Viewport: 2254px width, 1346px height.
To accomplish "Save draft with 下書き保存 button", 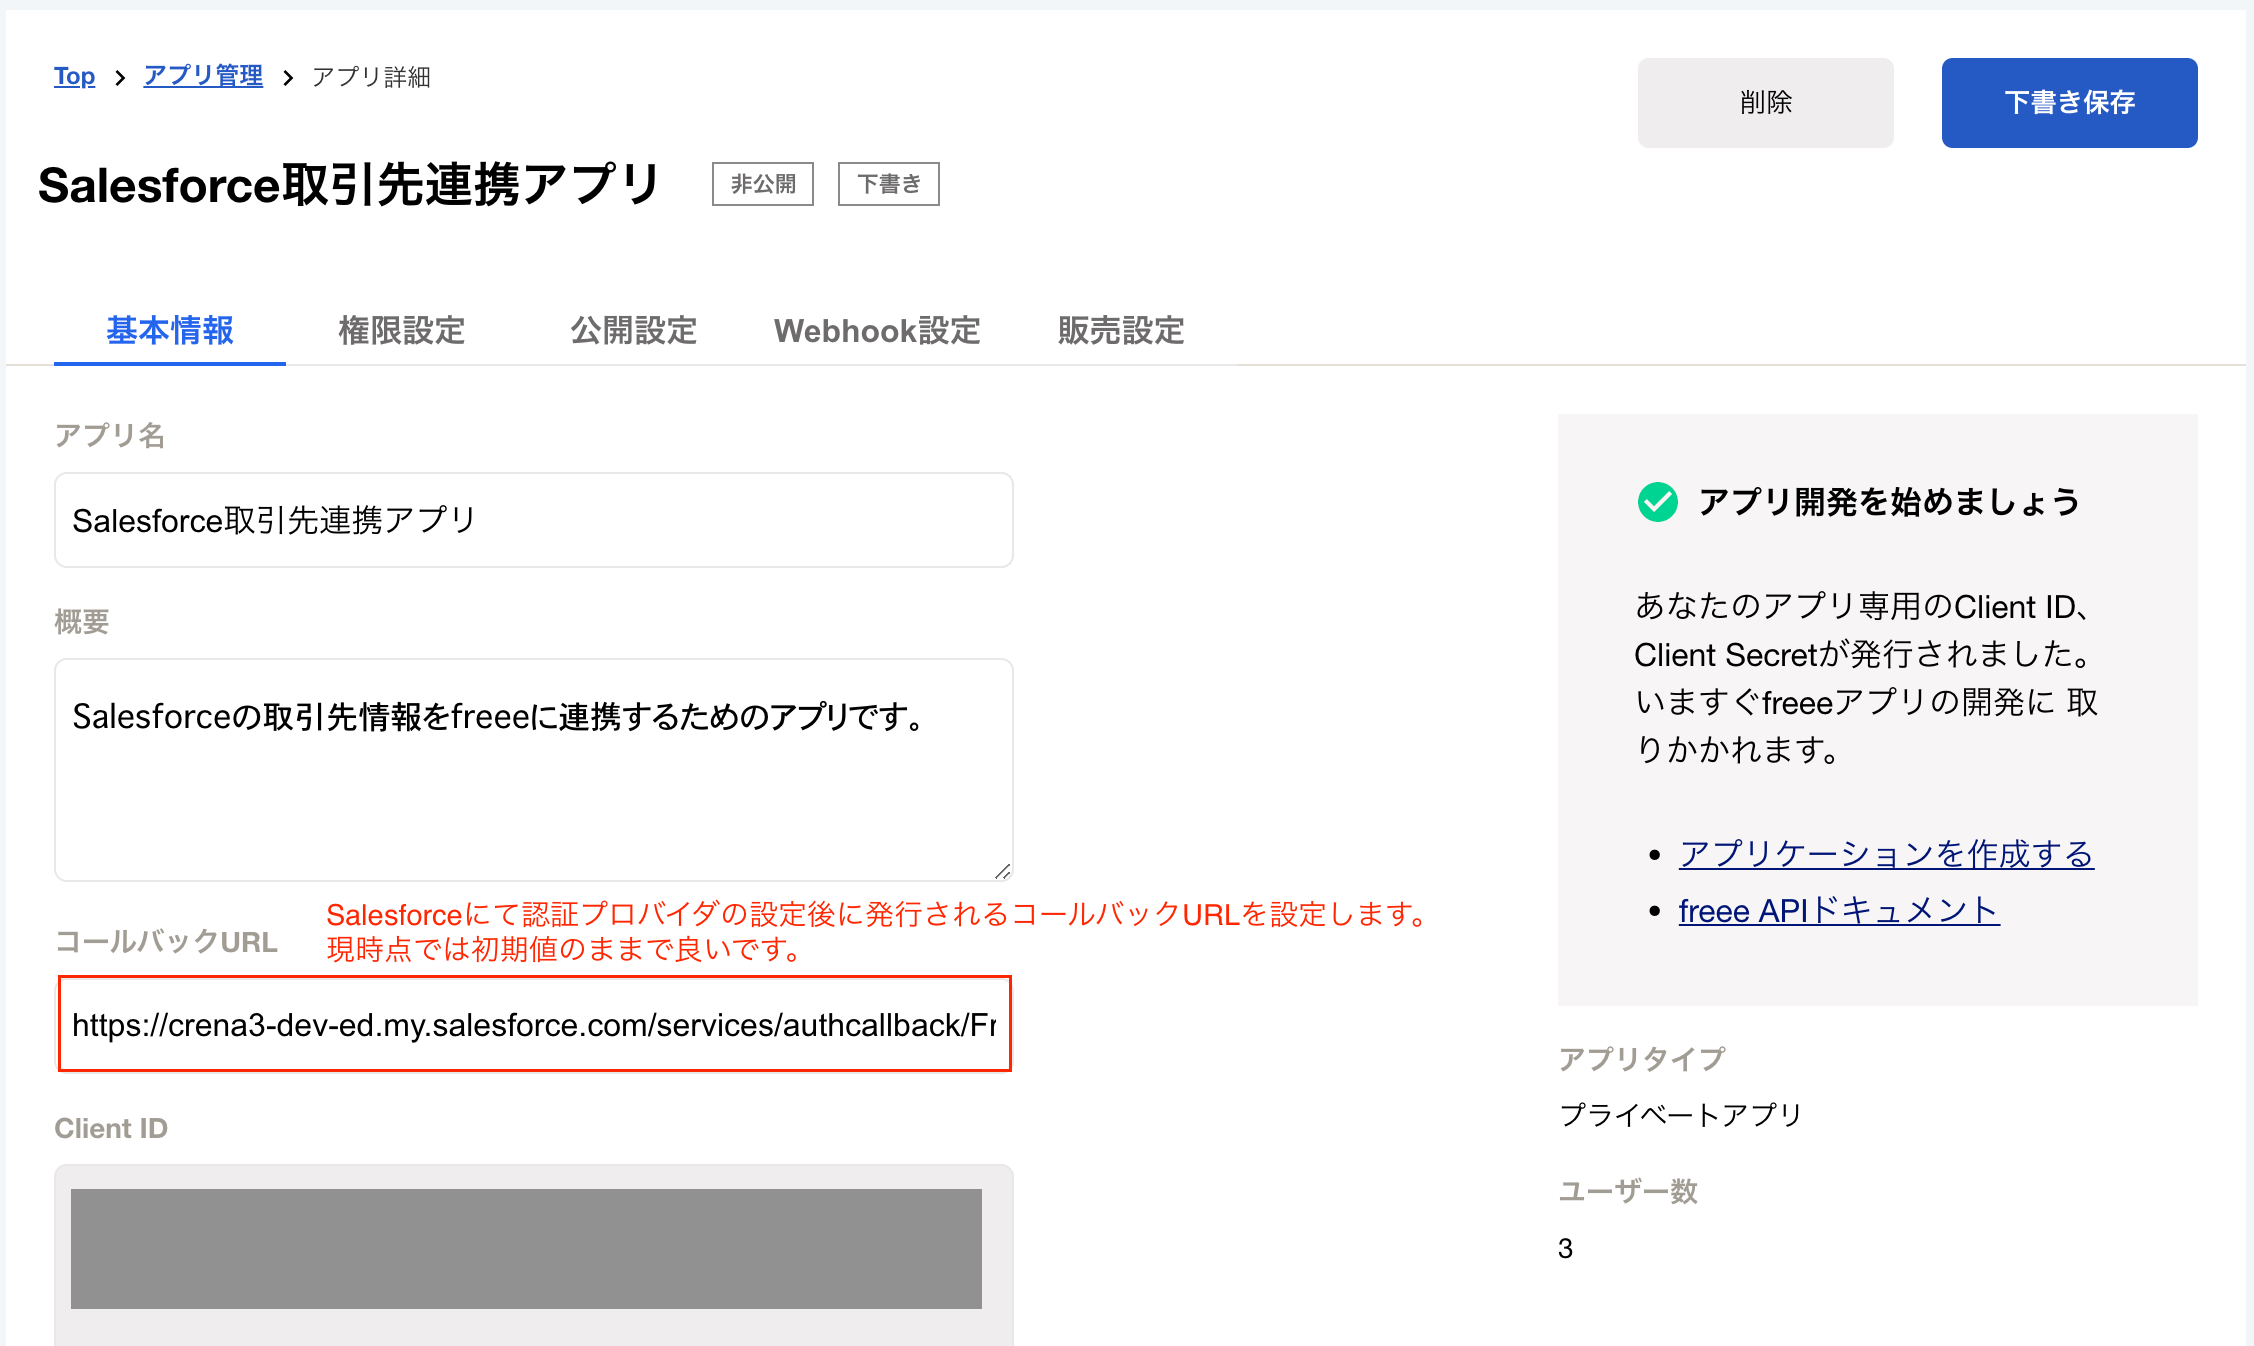I will 2069,102.
